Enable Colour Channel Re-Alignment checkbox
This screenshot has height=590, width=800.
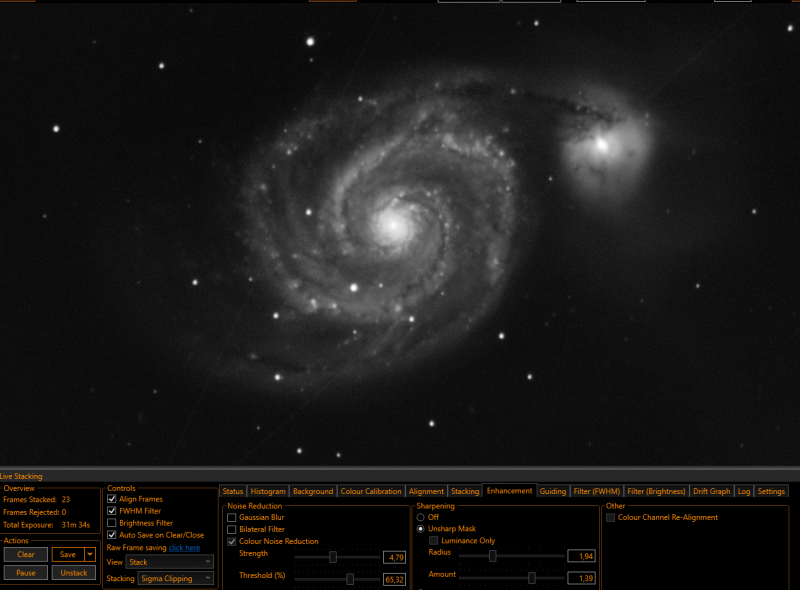(610, 518)
